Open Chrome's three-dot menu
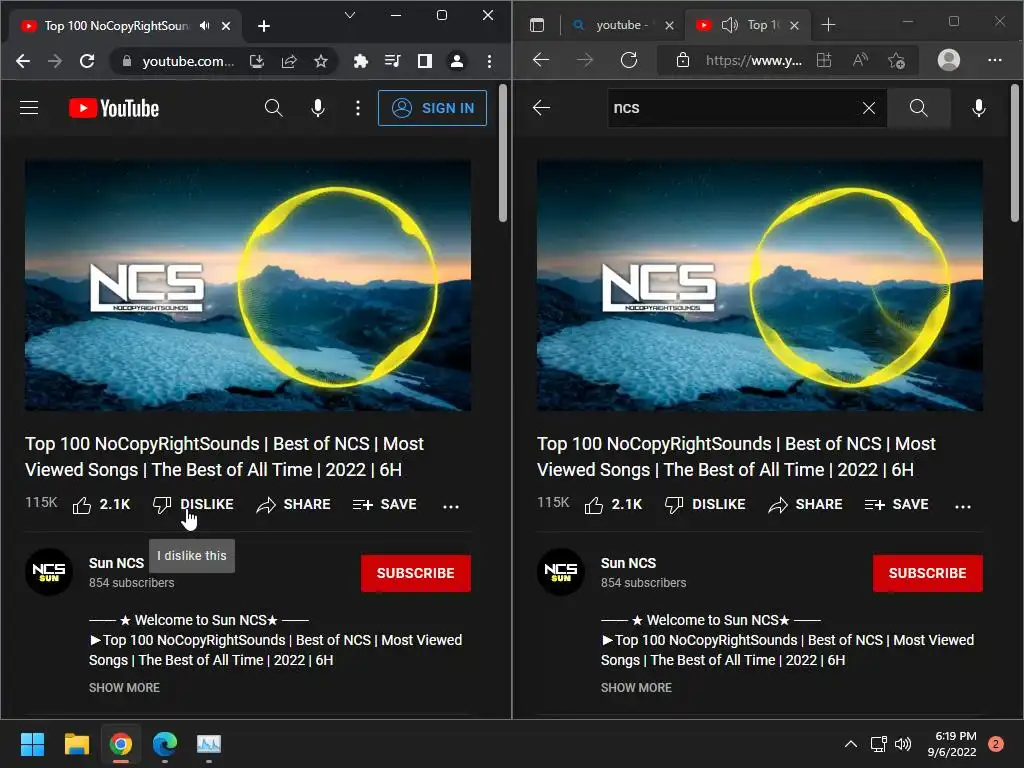This screenshot has width=1024, height=768. pos(489,61)
